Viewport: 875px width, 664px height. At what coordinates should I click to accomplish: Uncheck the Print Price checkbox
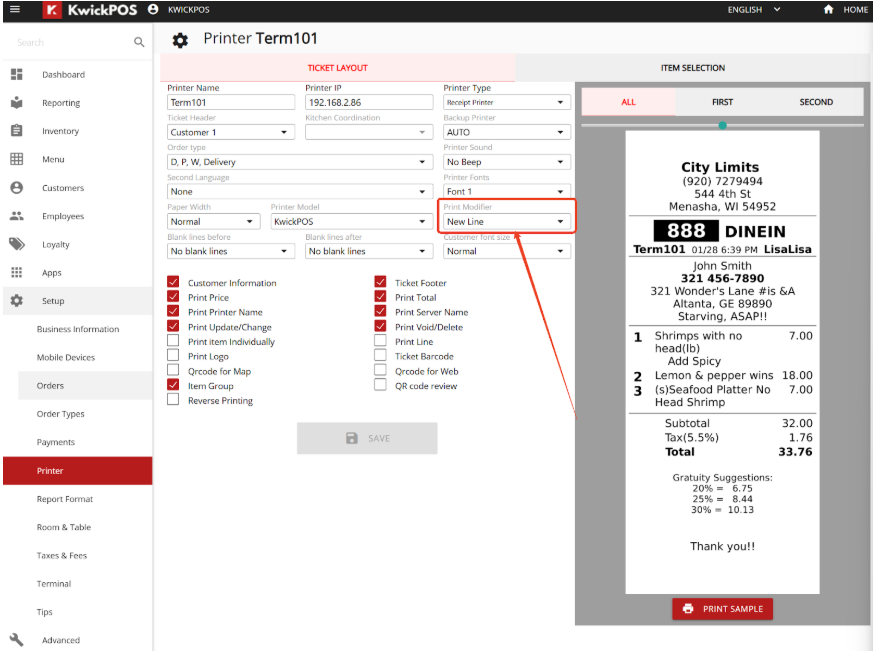(x=173, y=296)
